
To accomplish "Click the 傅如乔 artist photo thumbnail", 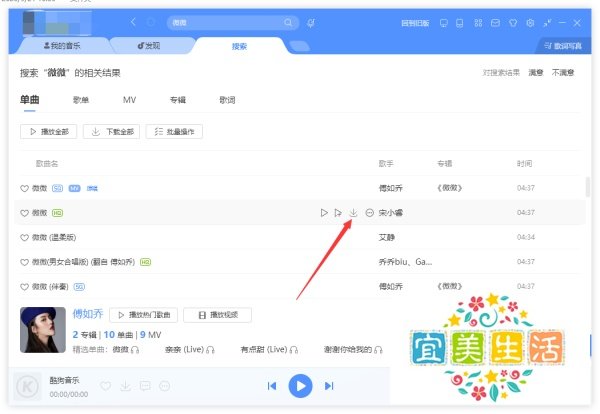I will [43, 330].
